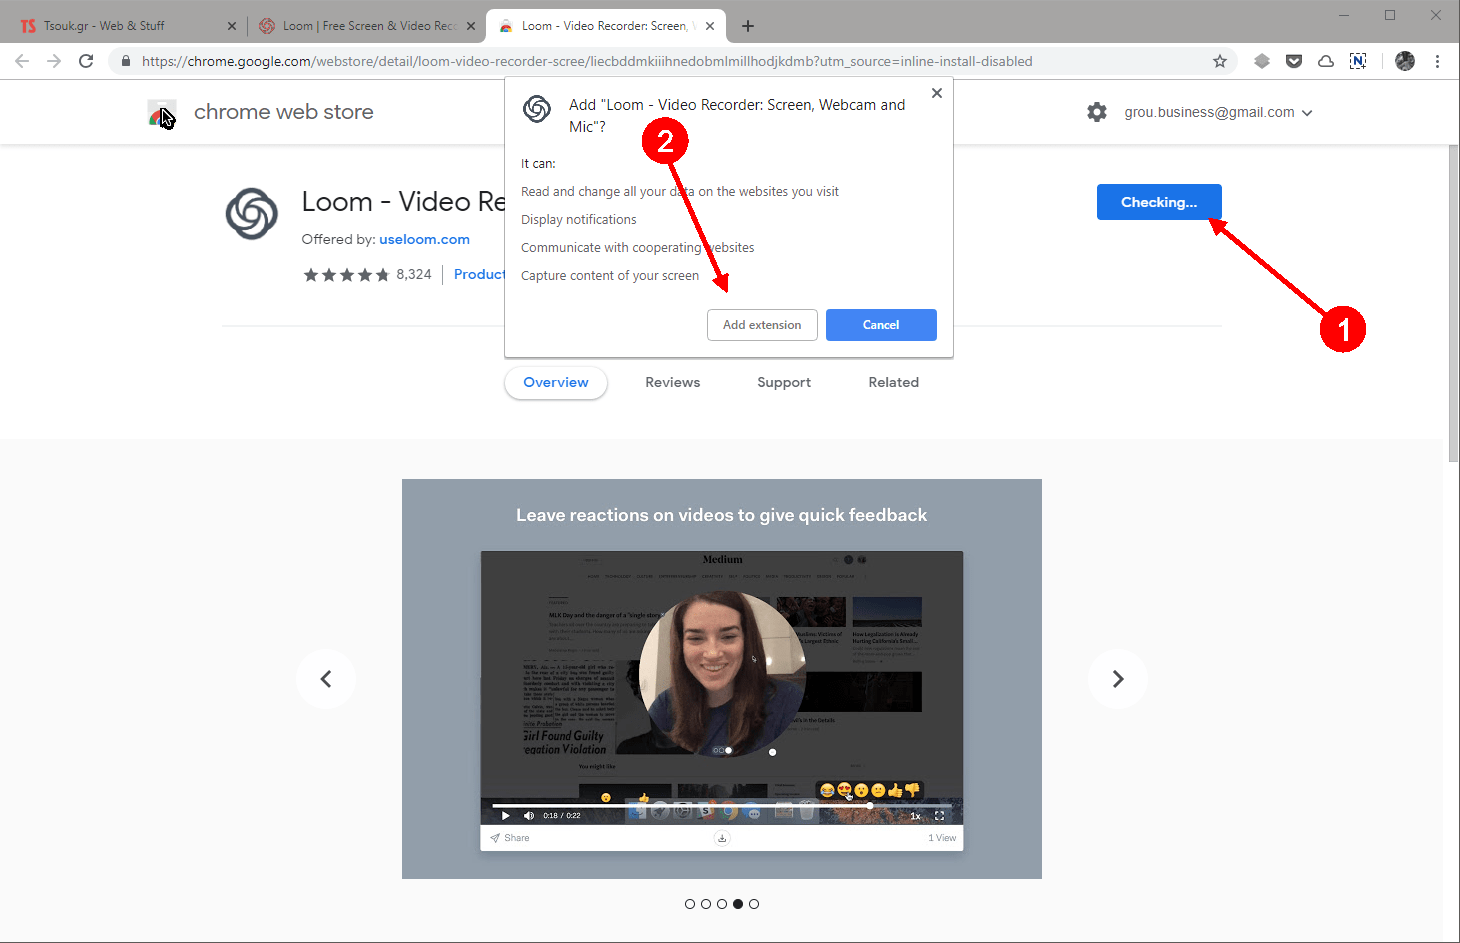The image size is (1460, 943).
Task: Cancel the extension install dialog
Action: pyautogui.click(x=881, y=325)
